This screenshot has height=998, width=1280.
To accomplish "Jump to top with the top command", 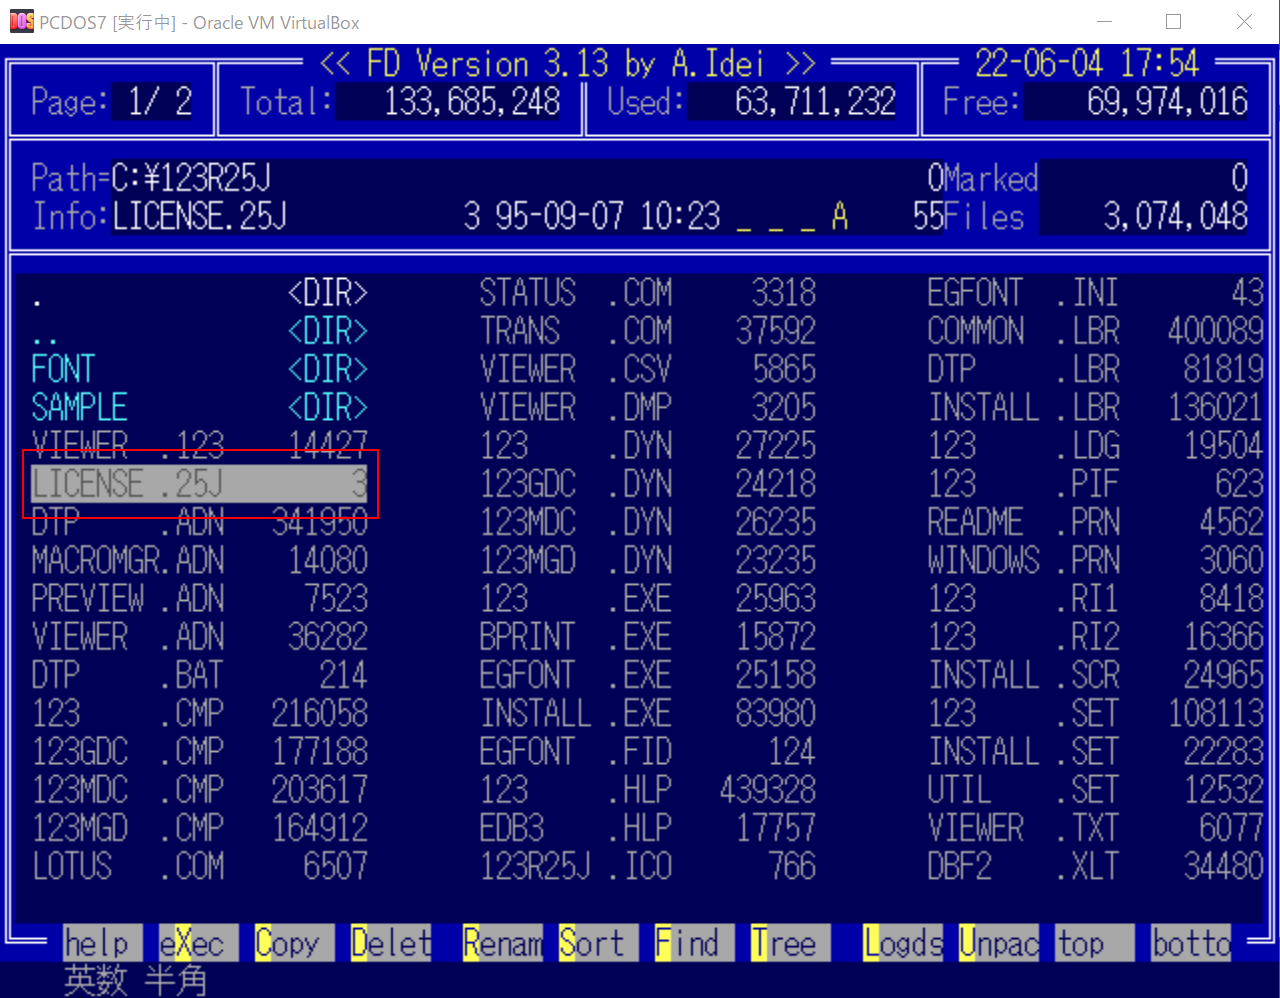I will 1092,943.
